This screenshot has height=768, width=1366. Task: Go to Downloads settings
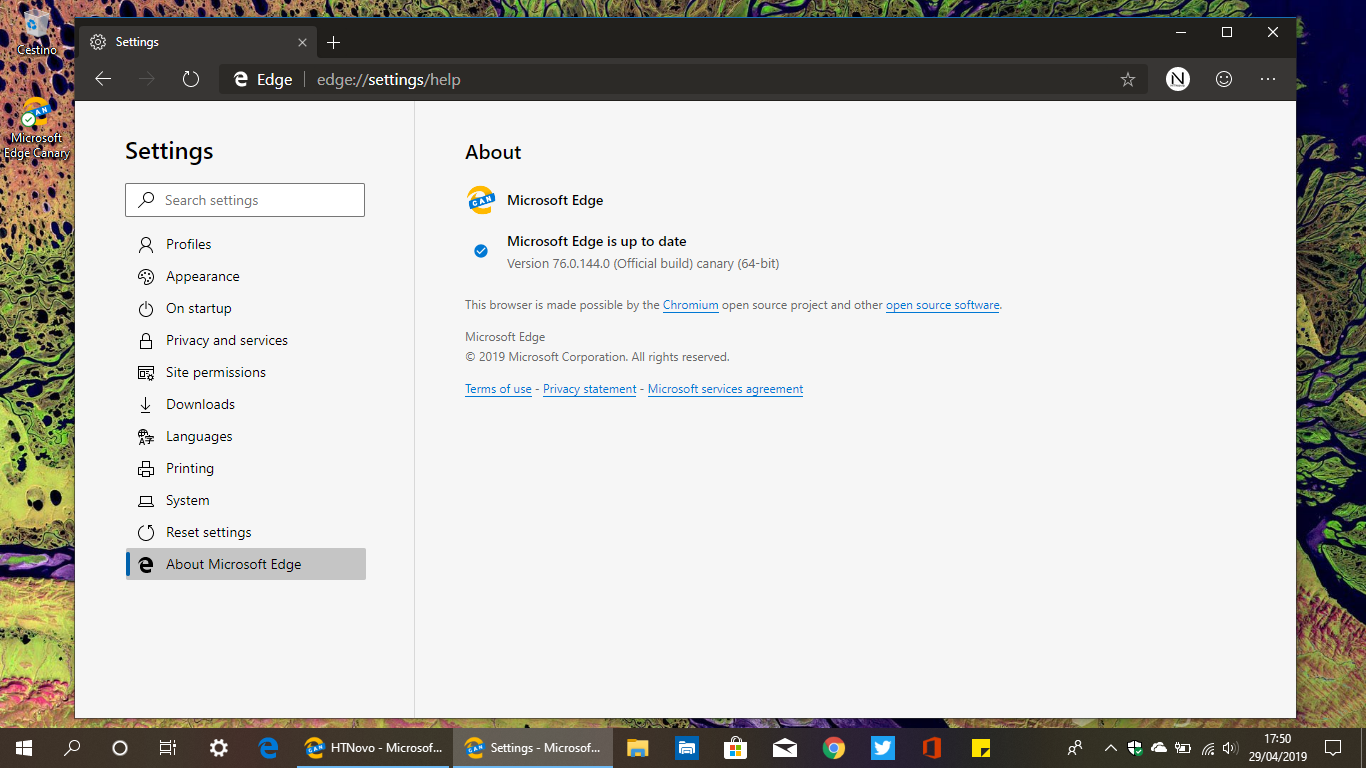(x=245, y=404)
